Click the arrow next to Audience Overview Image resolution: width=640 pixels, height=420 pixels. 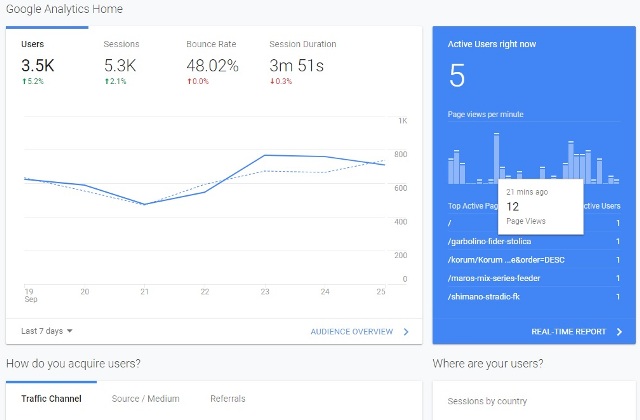[406, 331]
